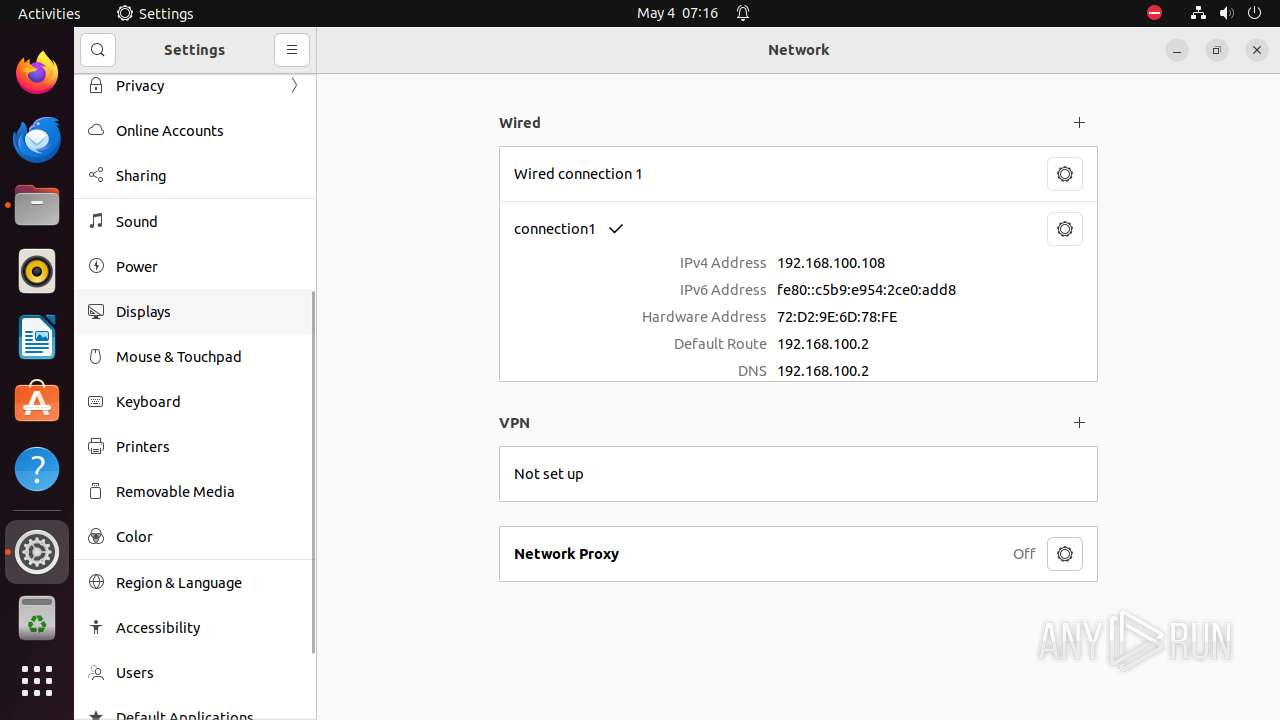Open Activities overview

pyautogui.click(x=49, y=13)
